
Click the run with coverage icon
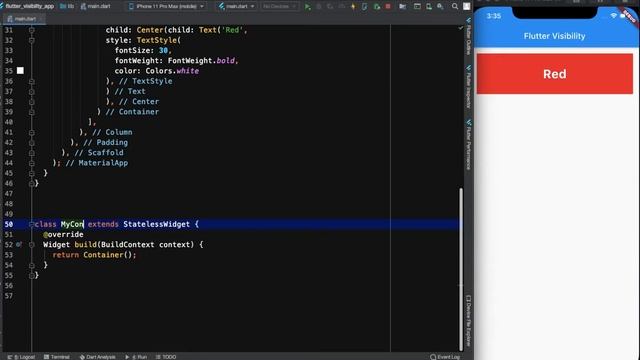click(330, 7)
